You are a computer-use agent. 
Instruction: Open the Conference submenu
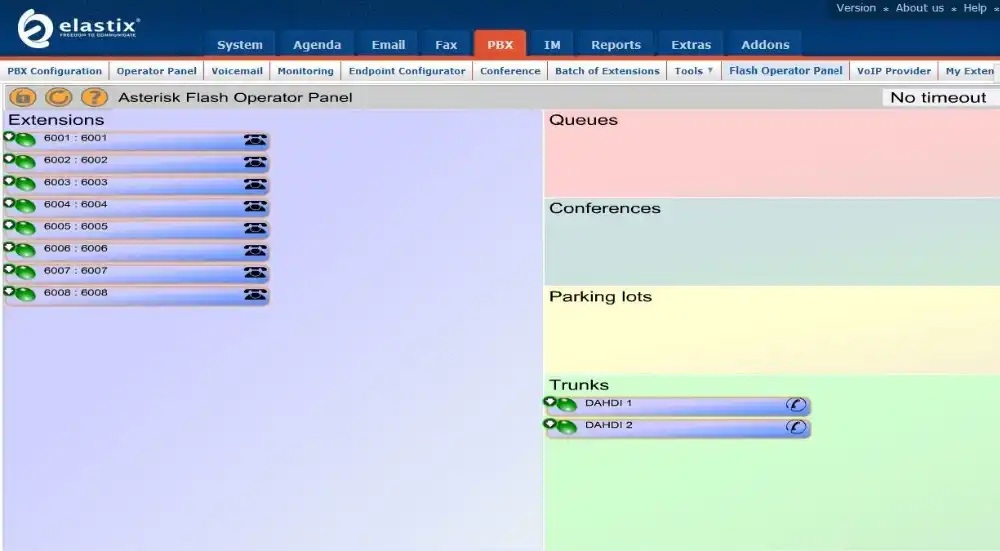point(510,71)
